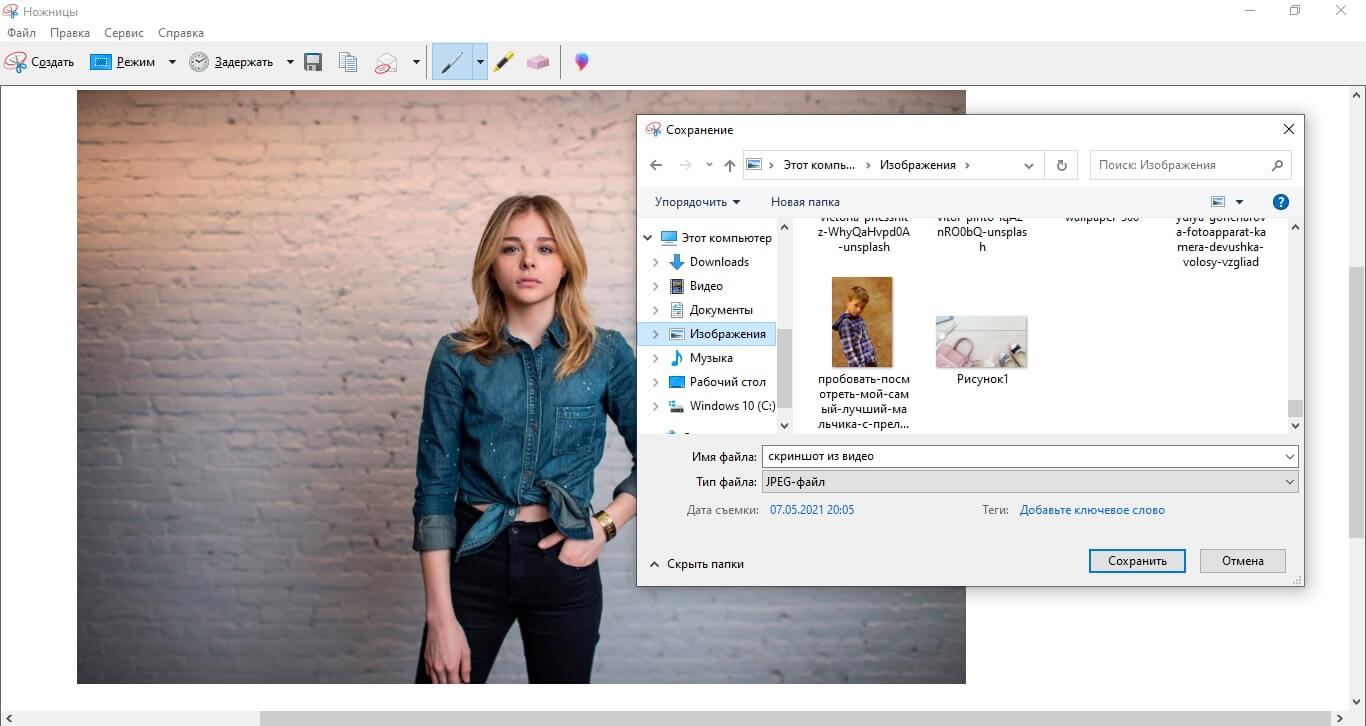Select the Highlighter tool
Screen dimensions: 1366x726
503,62
